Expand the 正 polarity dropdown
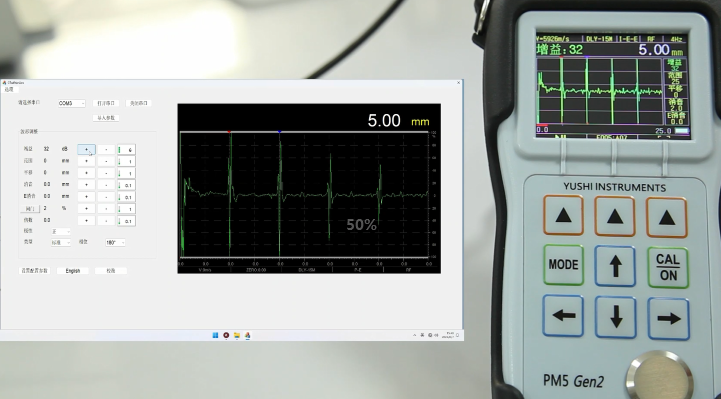 (61, 231)
